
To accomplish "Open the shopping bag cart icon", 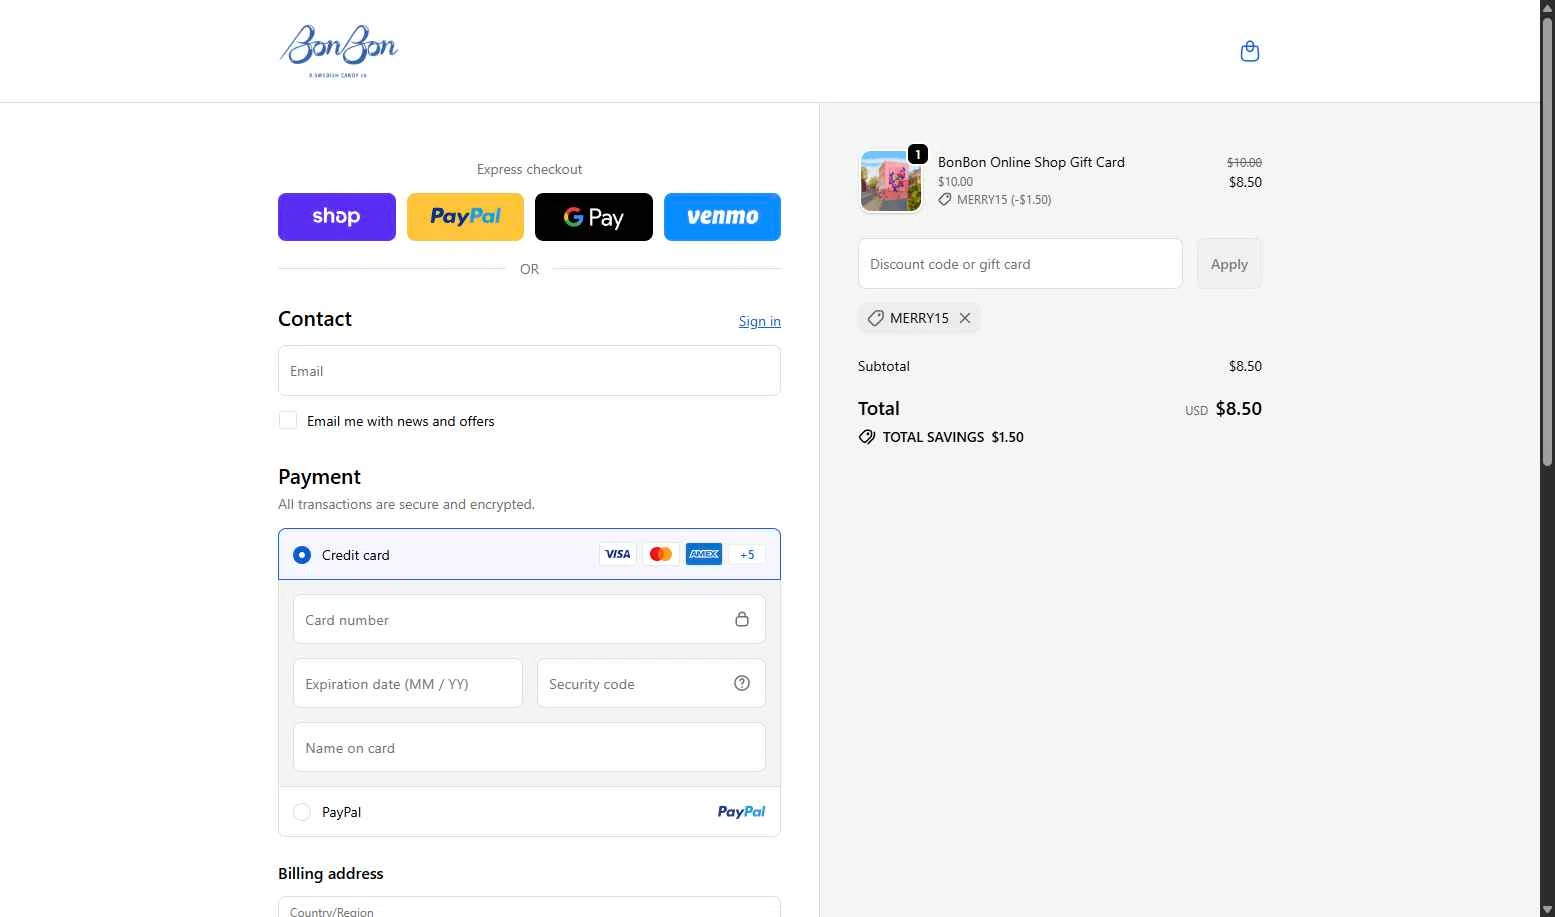I will [x=1249, y=51].
